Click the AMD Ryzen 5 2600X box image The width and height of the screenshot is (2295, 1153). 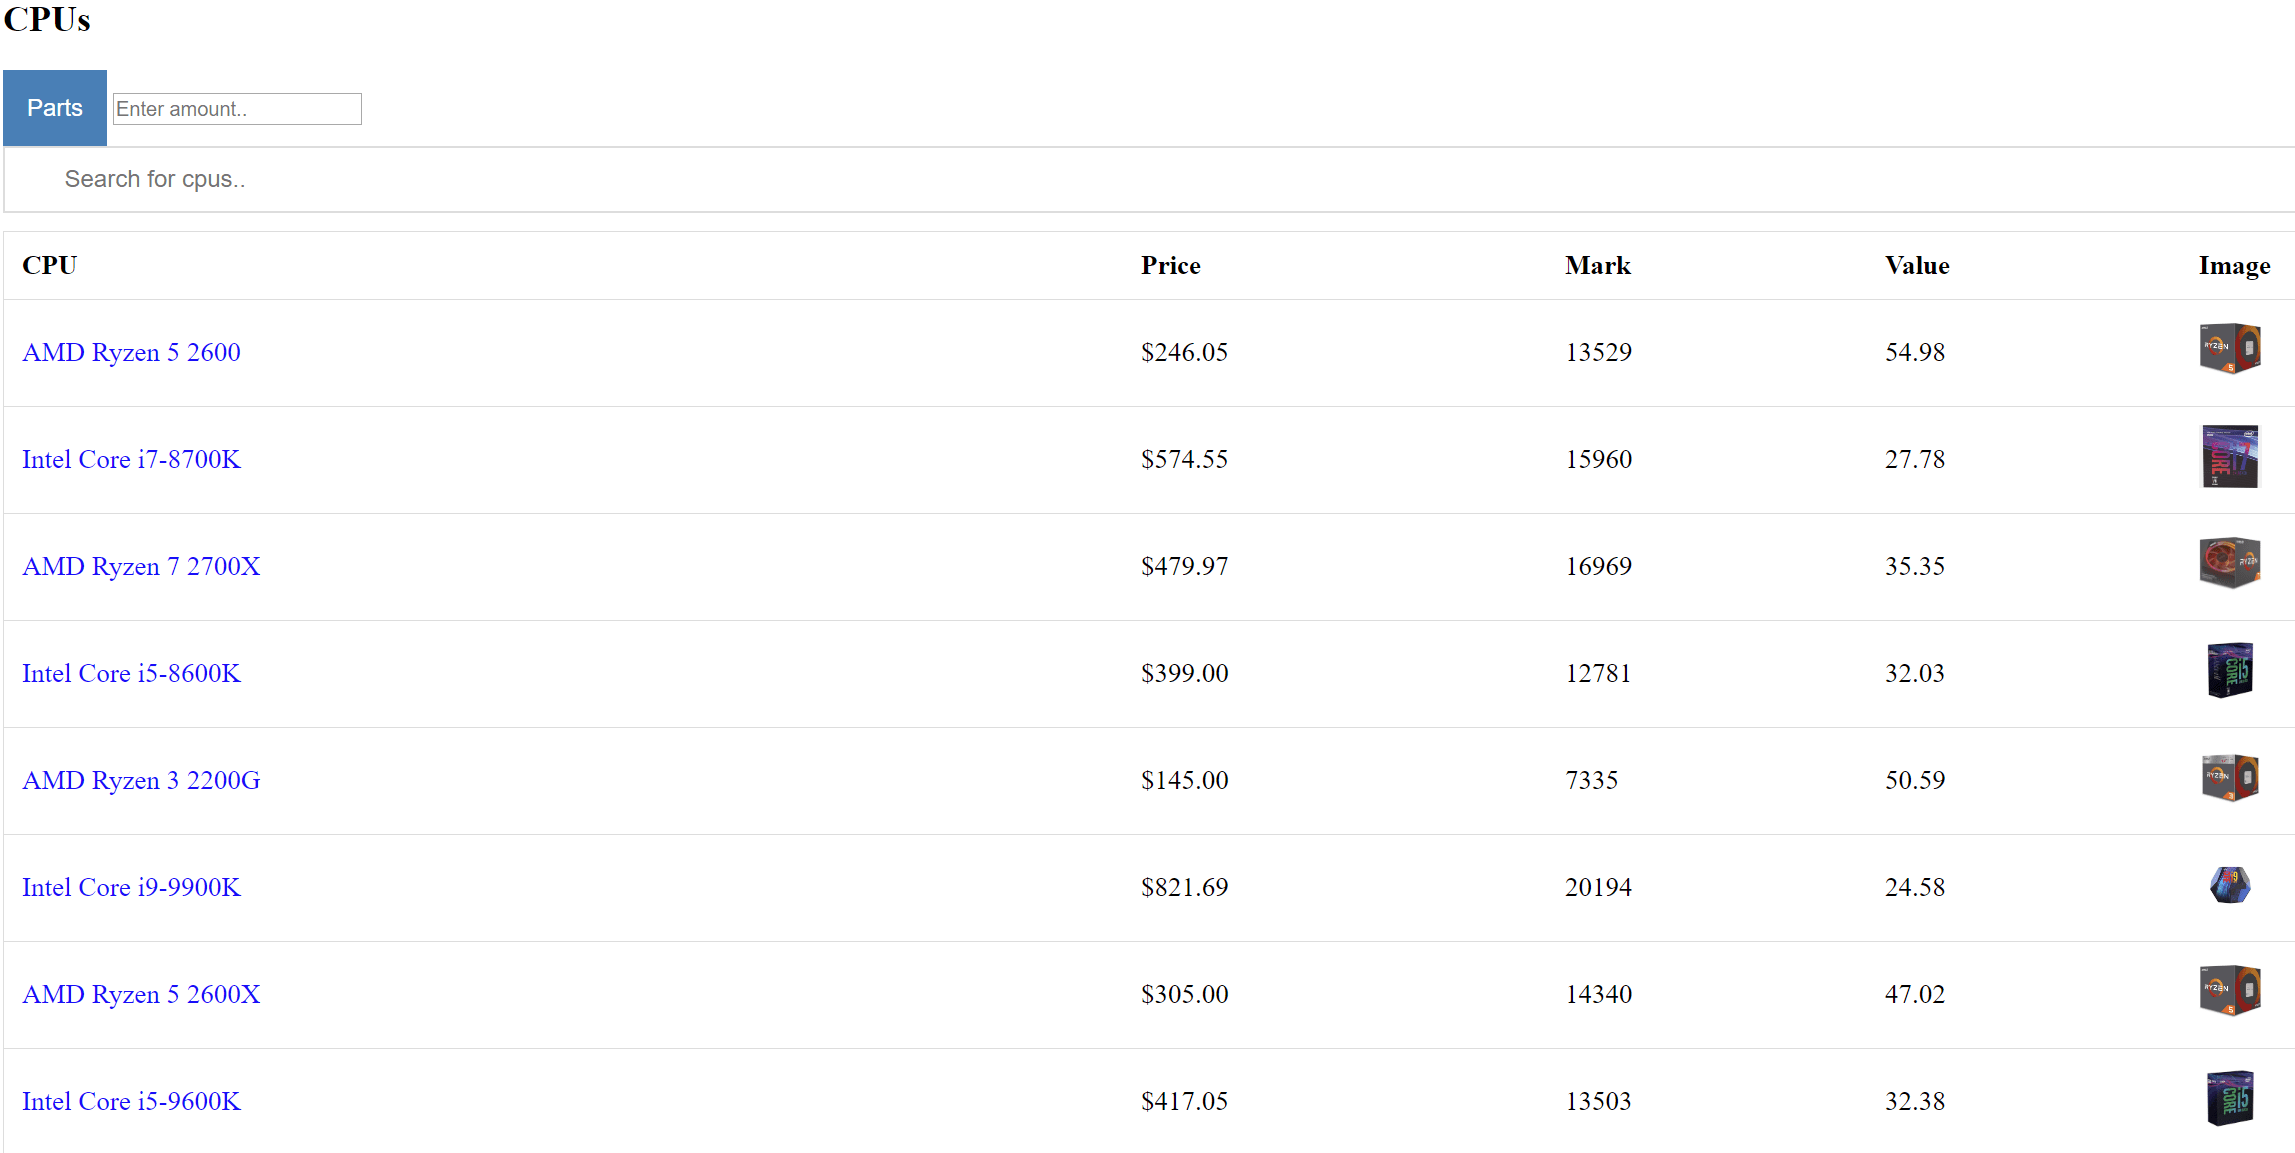(2231, 991)
